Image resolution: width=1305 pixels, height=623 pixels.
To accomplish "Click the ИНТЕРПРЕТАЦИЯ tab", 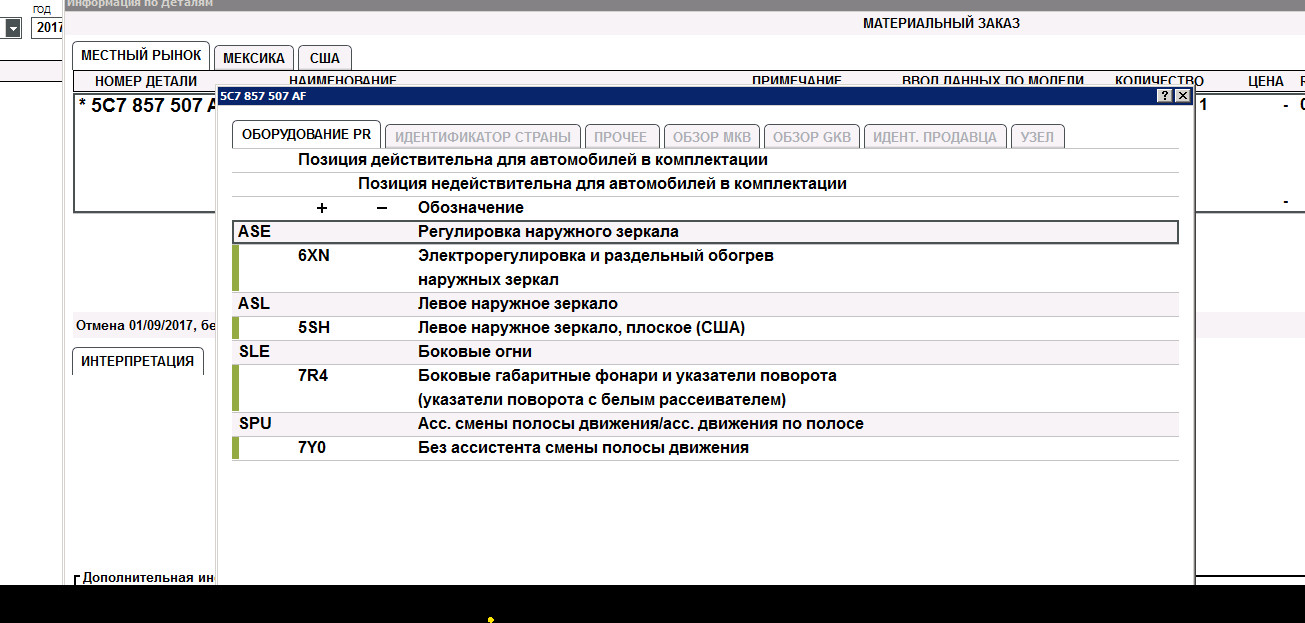I will point(138,361).
